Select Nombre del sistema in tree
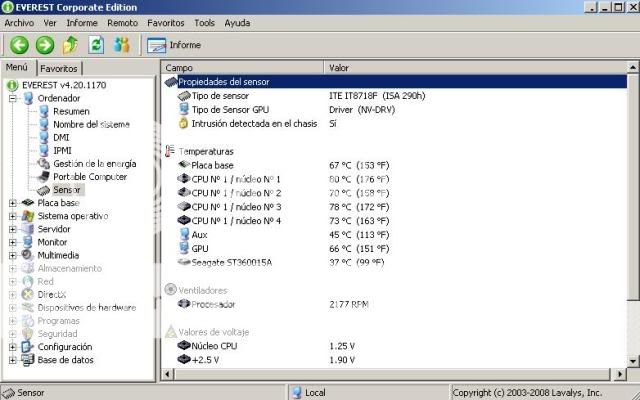This screenshot has width=640, height=400. [91, 124]
